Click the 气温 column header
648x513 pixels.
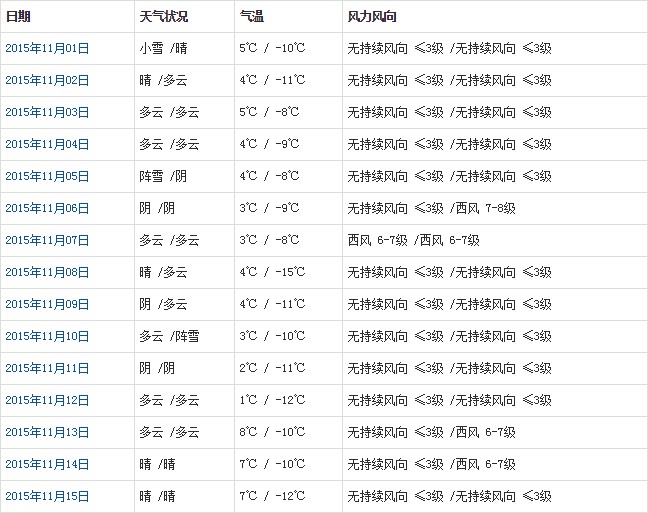pos(252,17)
